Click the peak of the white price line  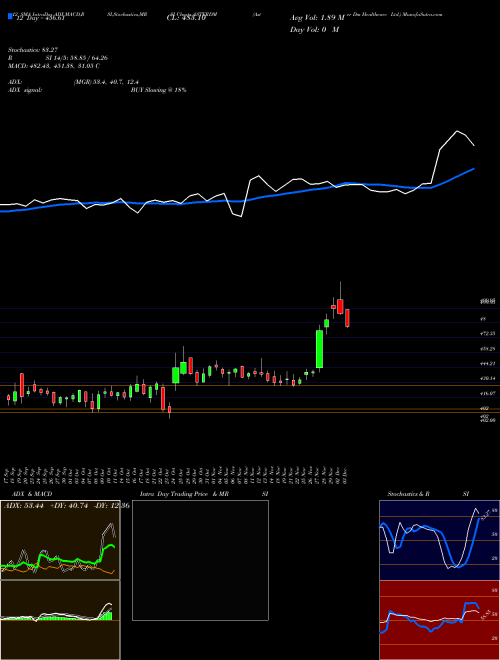pyautogui.click(x=457, y=131)
